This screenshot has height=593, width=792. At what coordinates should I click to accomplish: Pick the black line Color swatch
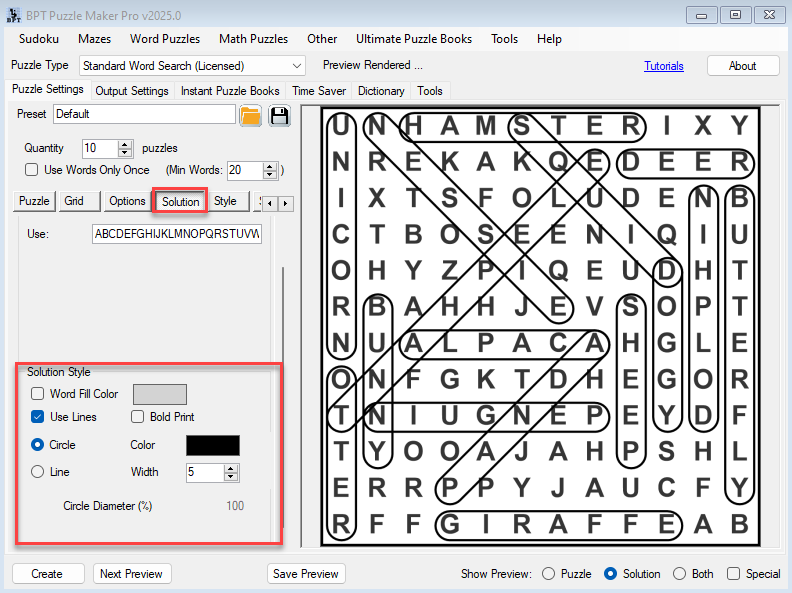(213, 445)
